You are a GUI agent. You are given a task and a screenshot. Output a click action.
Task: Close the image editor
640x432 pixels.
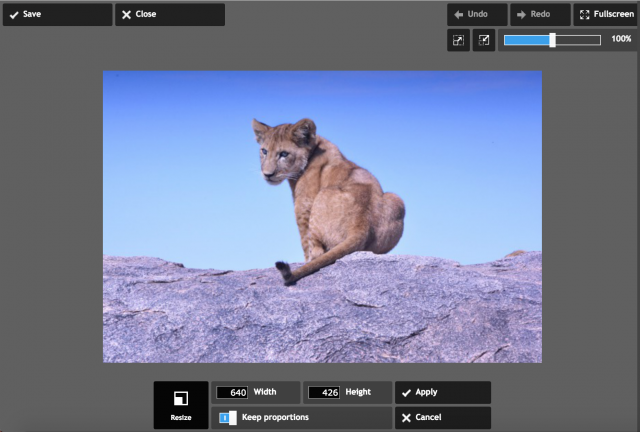coord(169,15)
